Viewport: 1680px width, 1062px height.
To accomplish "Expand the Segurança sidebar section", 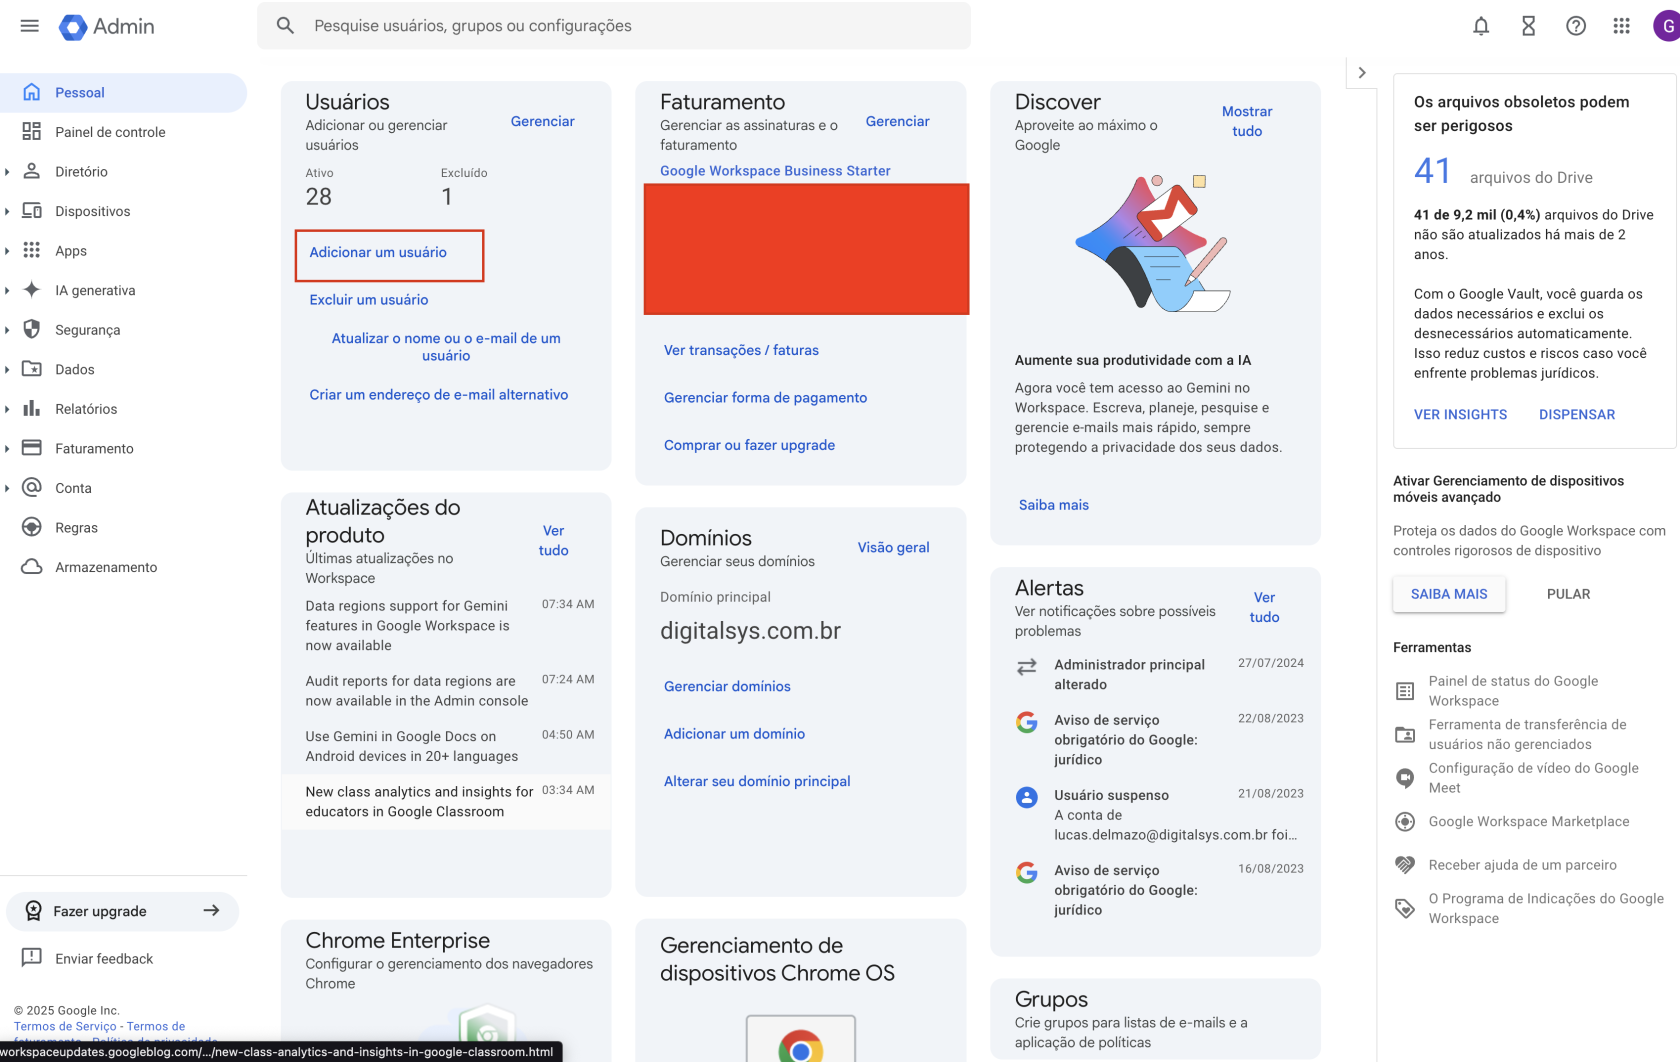I will coord(8,330).
